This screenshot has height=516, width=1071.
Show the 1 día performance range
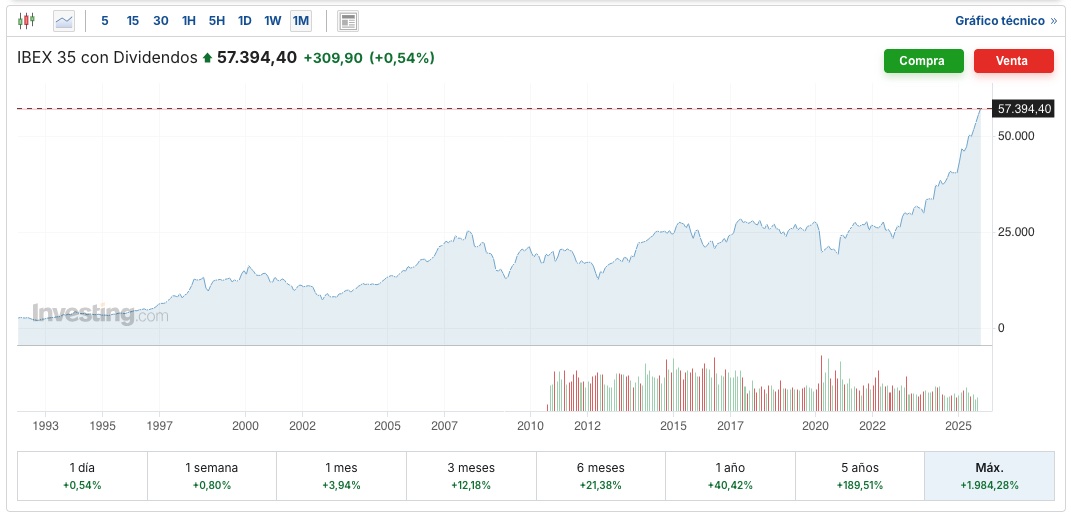tap(83, 476)
